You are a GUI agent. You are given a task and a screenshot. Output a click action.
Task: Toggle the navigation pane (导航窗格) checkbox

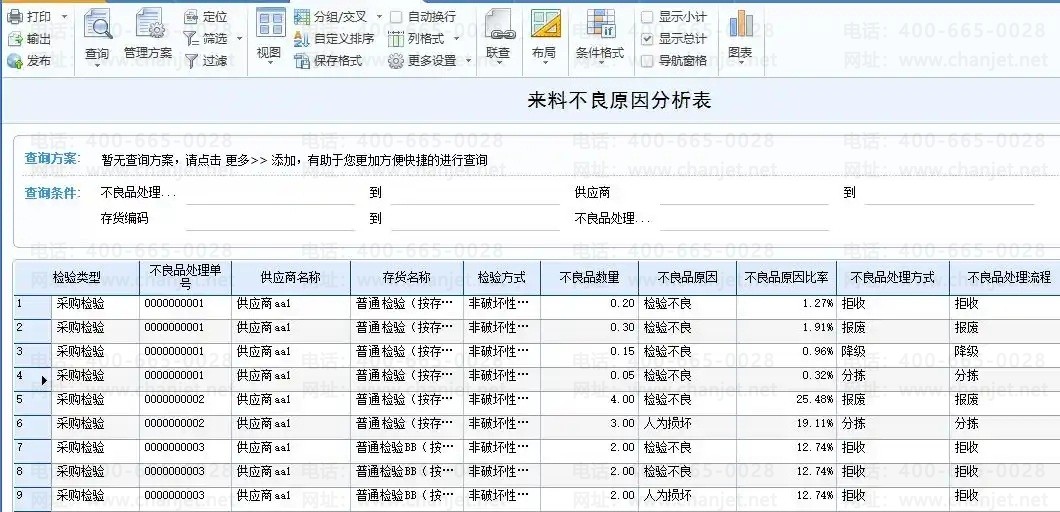tap(647, 61)
